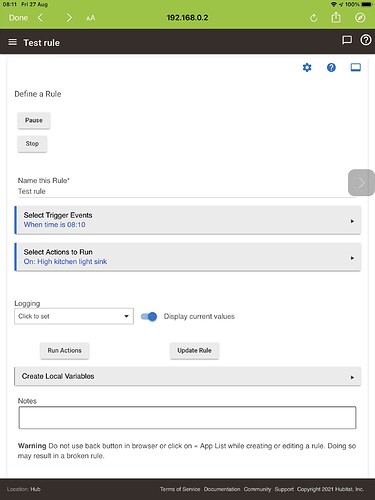Click the 'Location: Hub' footer text
Viewport: 375px width, 500px height.
tap(24, 489)
